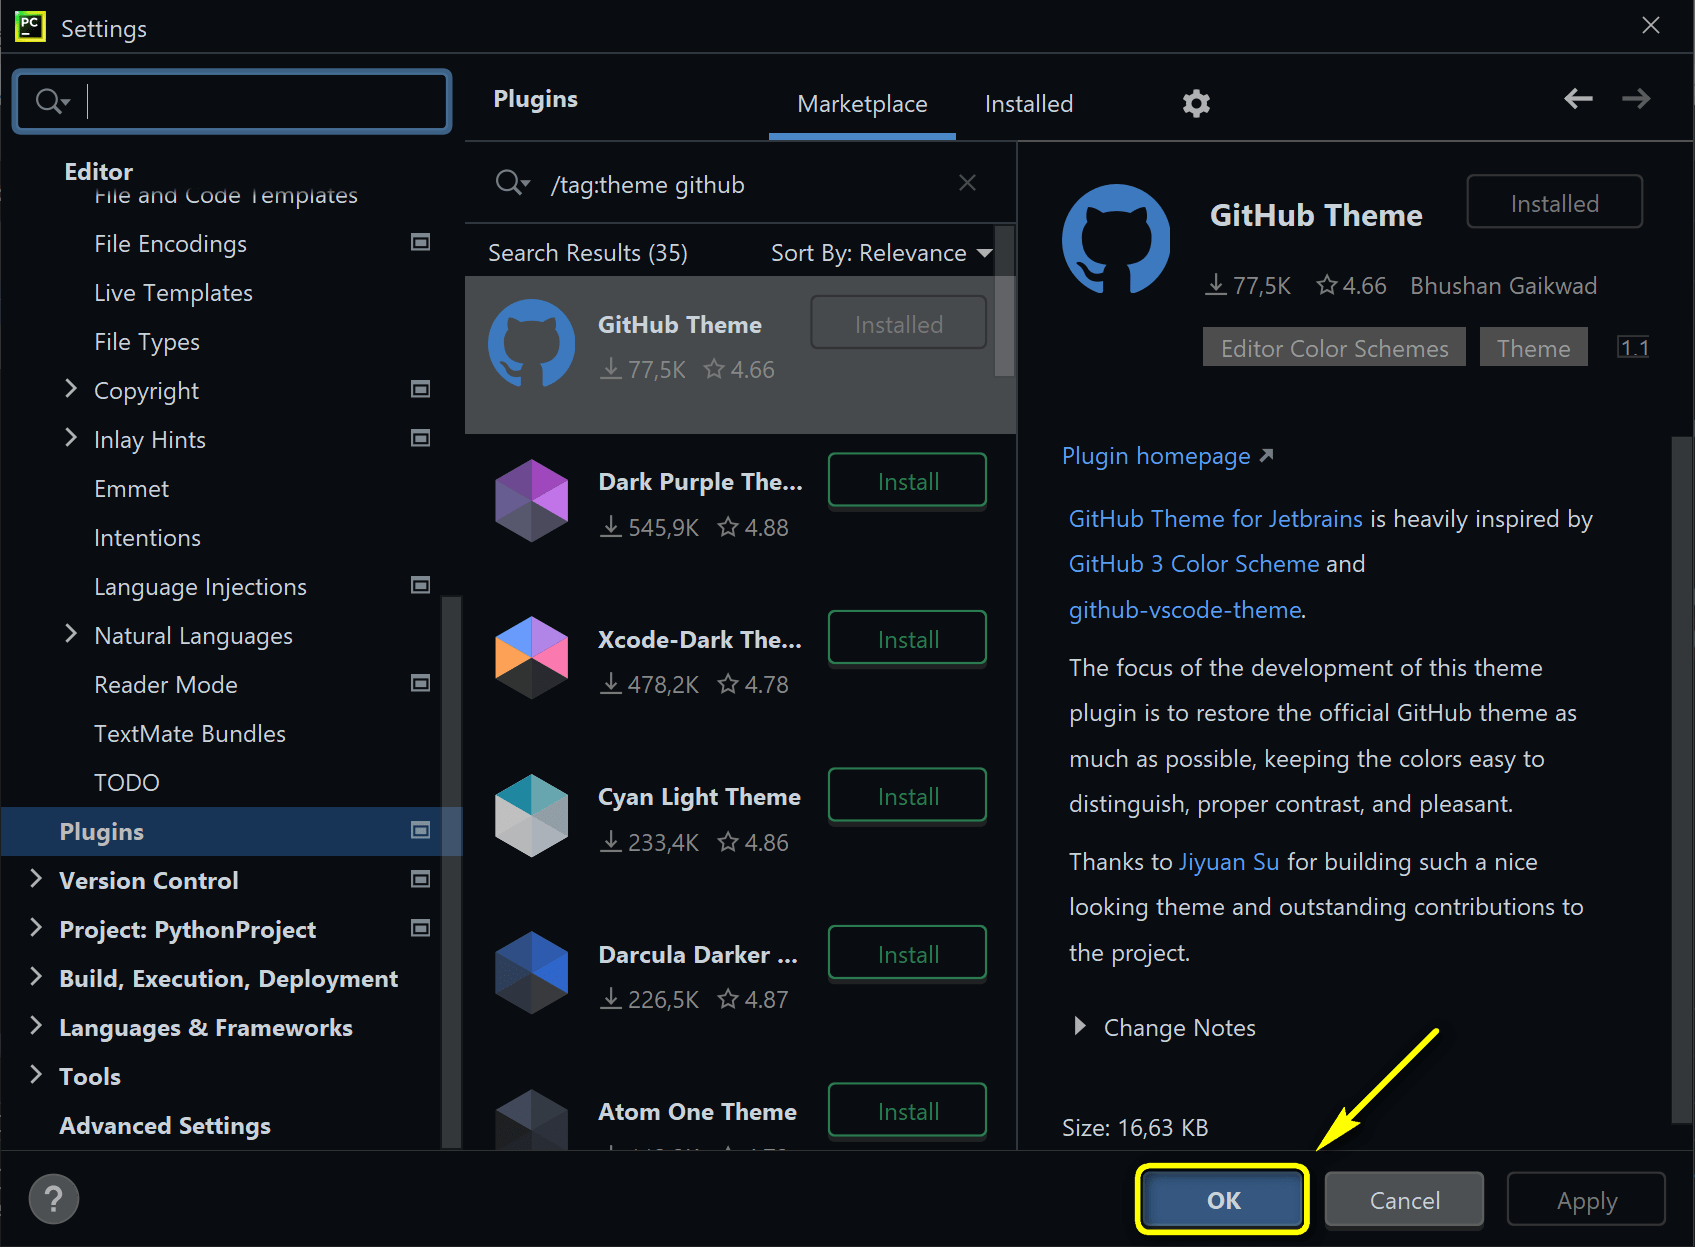This screenshot has height=1247, width=1695.
Task: Switch to the Installed tab
Action: click(1028, 104)
